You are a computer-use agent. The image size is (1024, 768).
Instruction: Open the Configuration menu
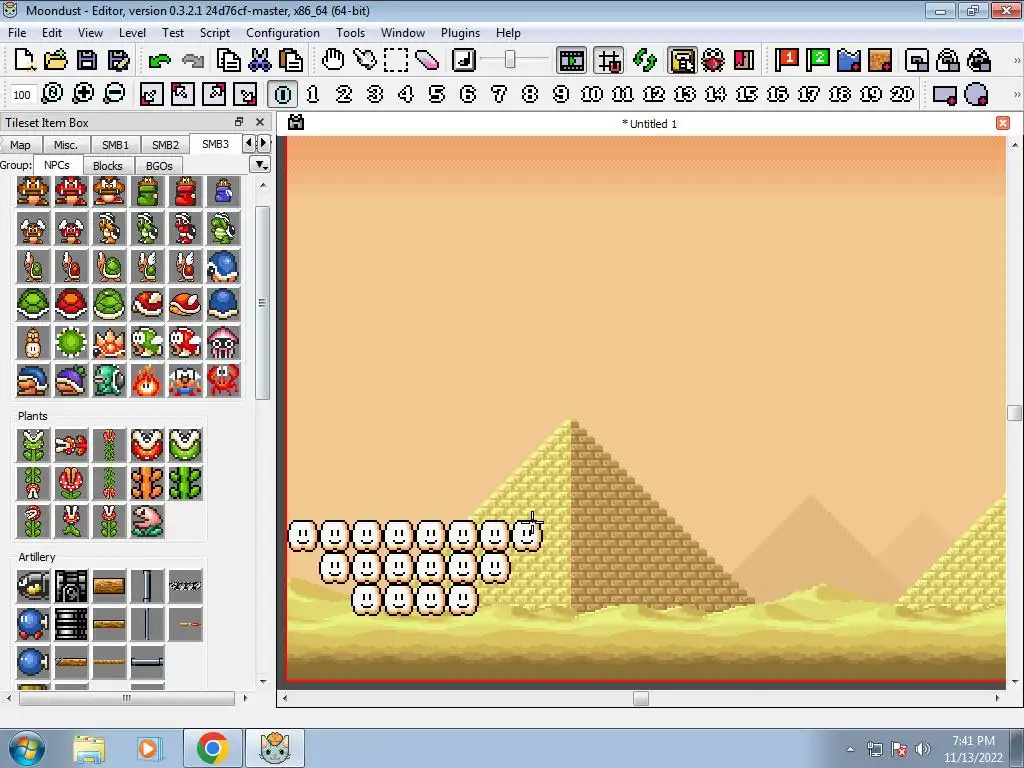283,33
